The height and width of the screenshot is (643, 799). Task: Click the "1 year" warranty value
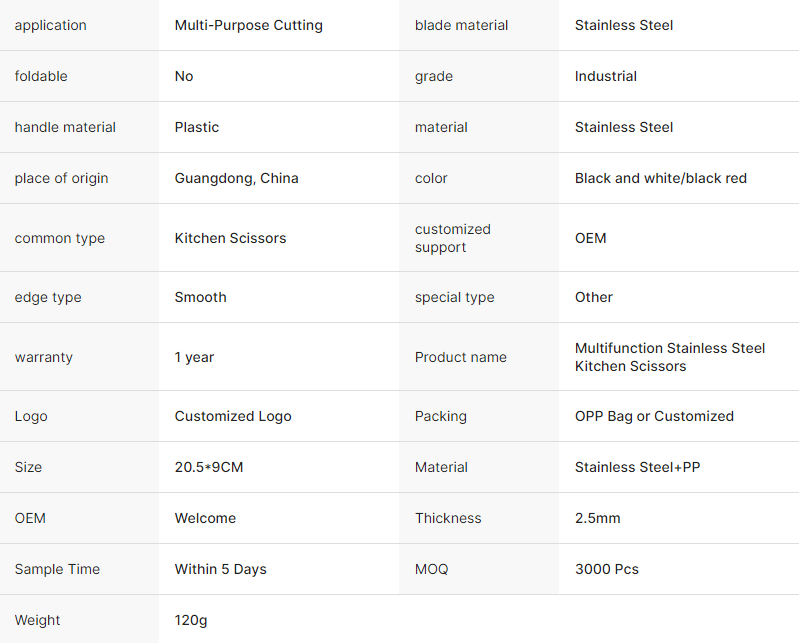[x=194, y=357]
